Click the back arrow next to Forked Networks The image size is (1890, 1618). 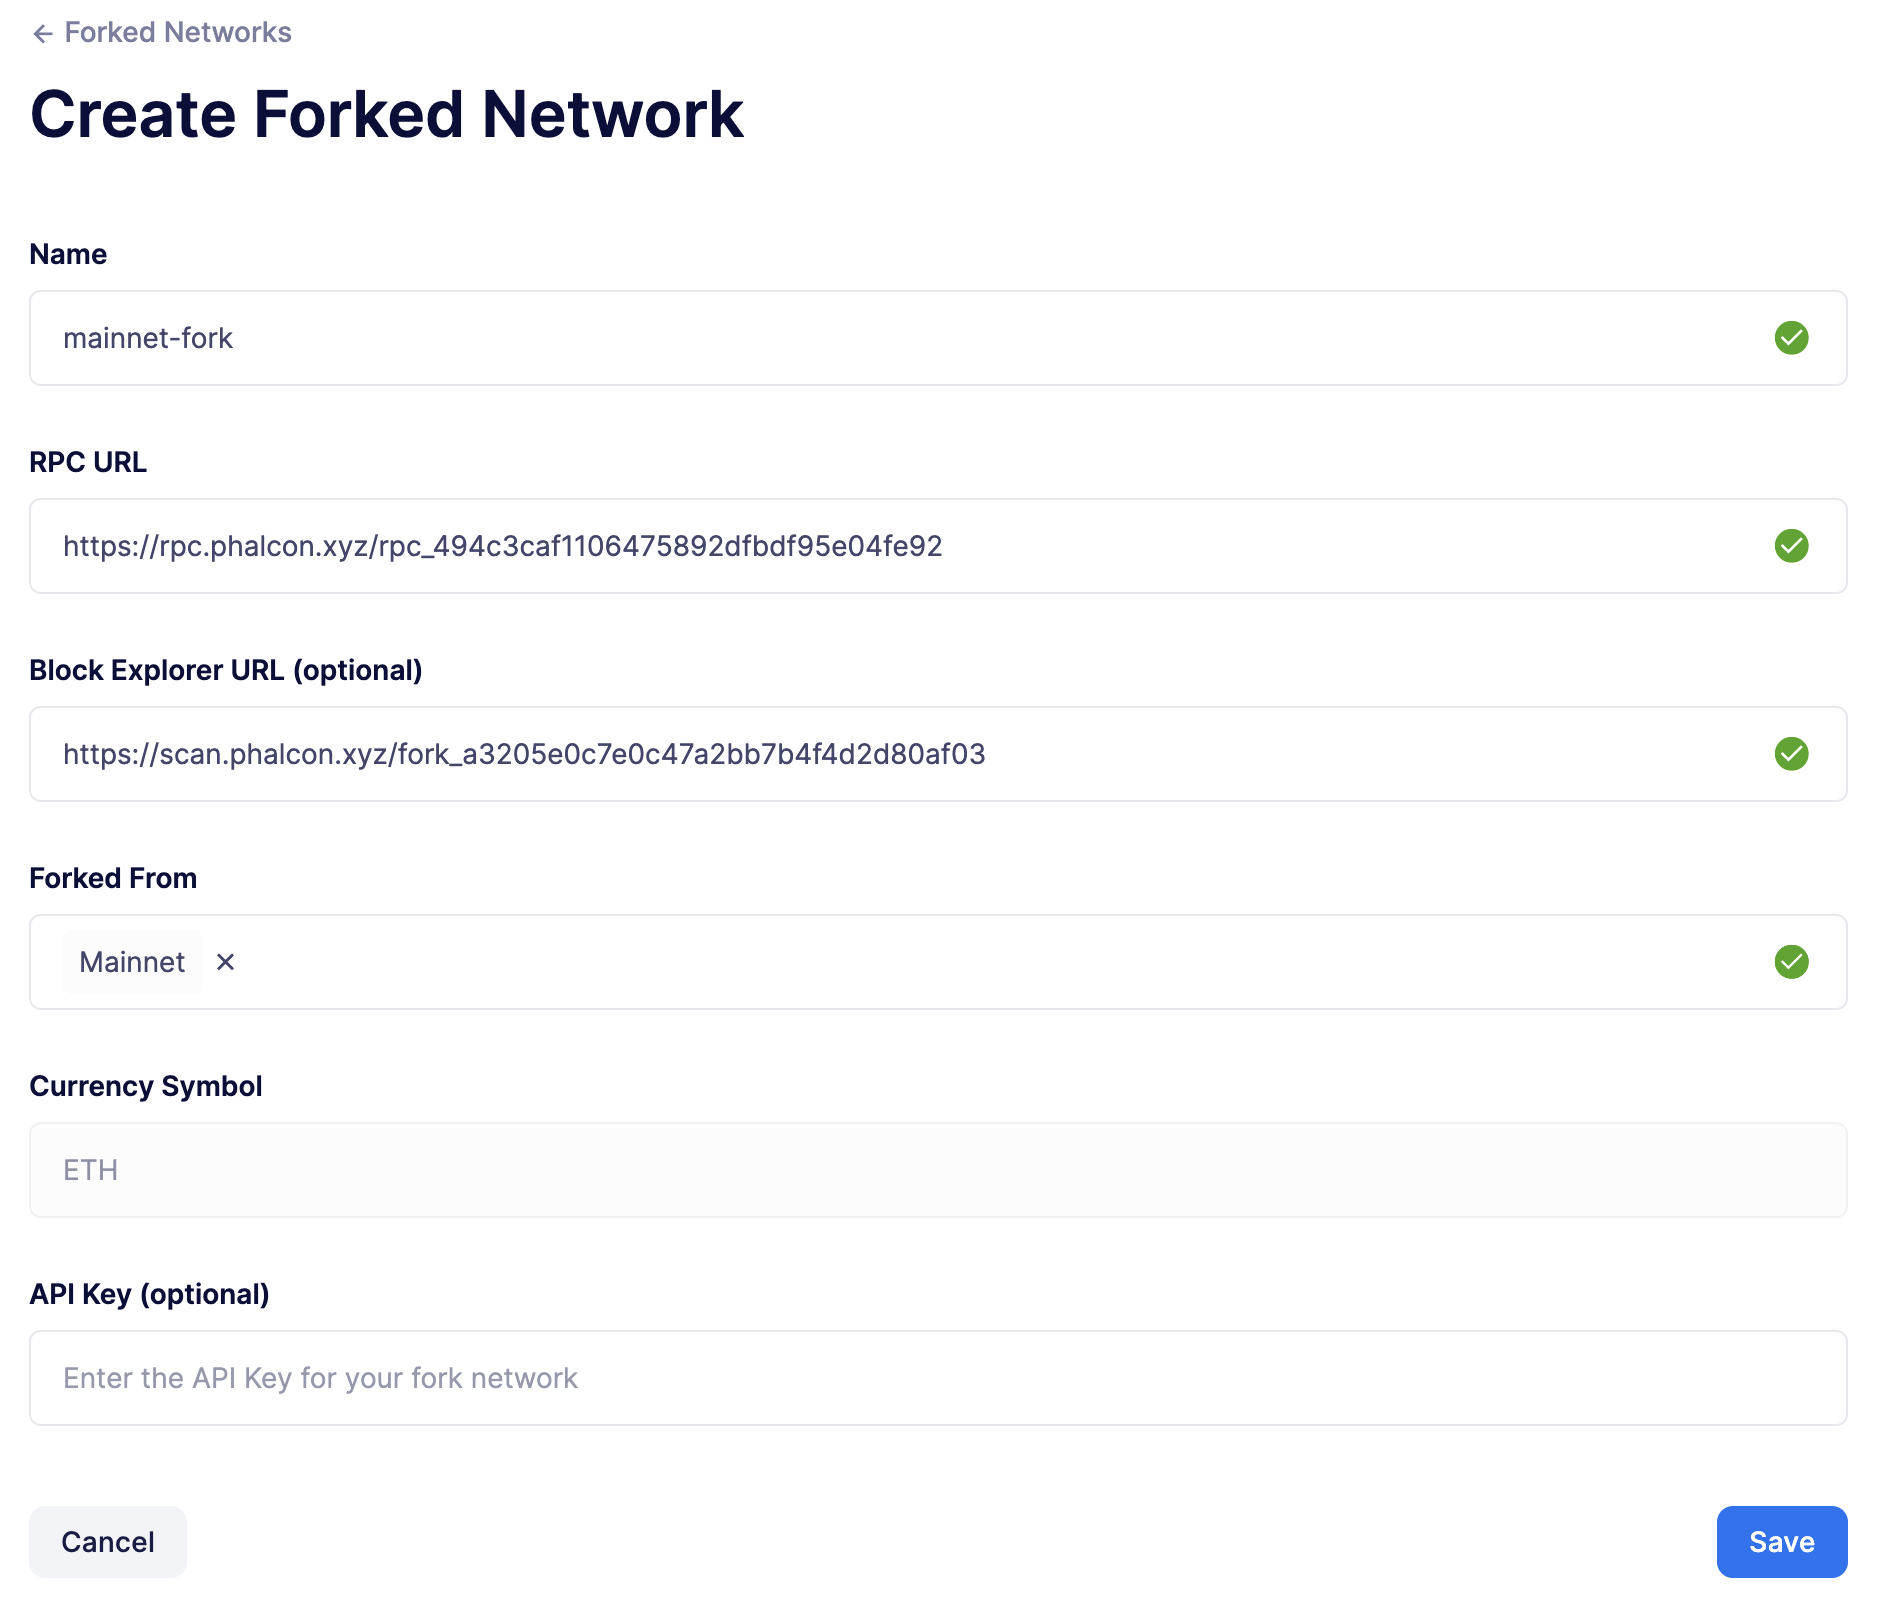click(x=43, y=32)
